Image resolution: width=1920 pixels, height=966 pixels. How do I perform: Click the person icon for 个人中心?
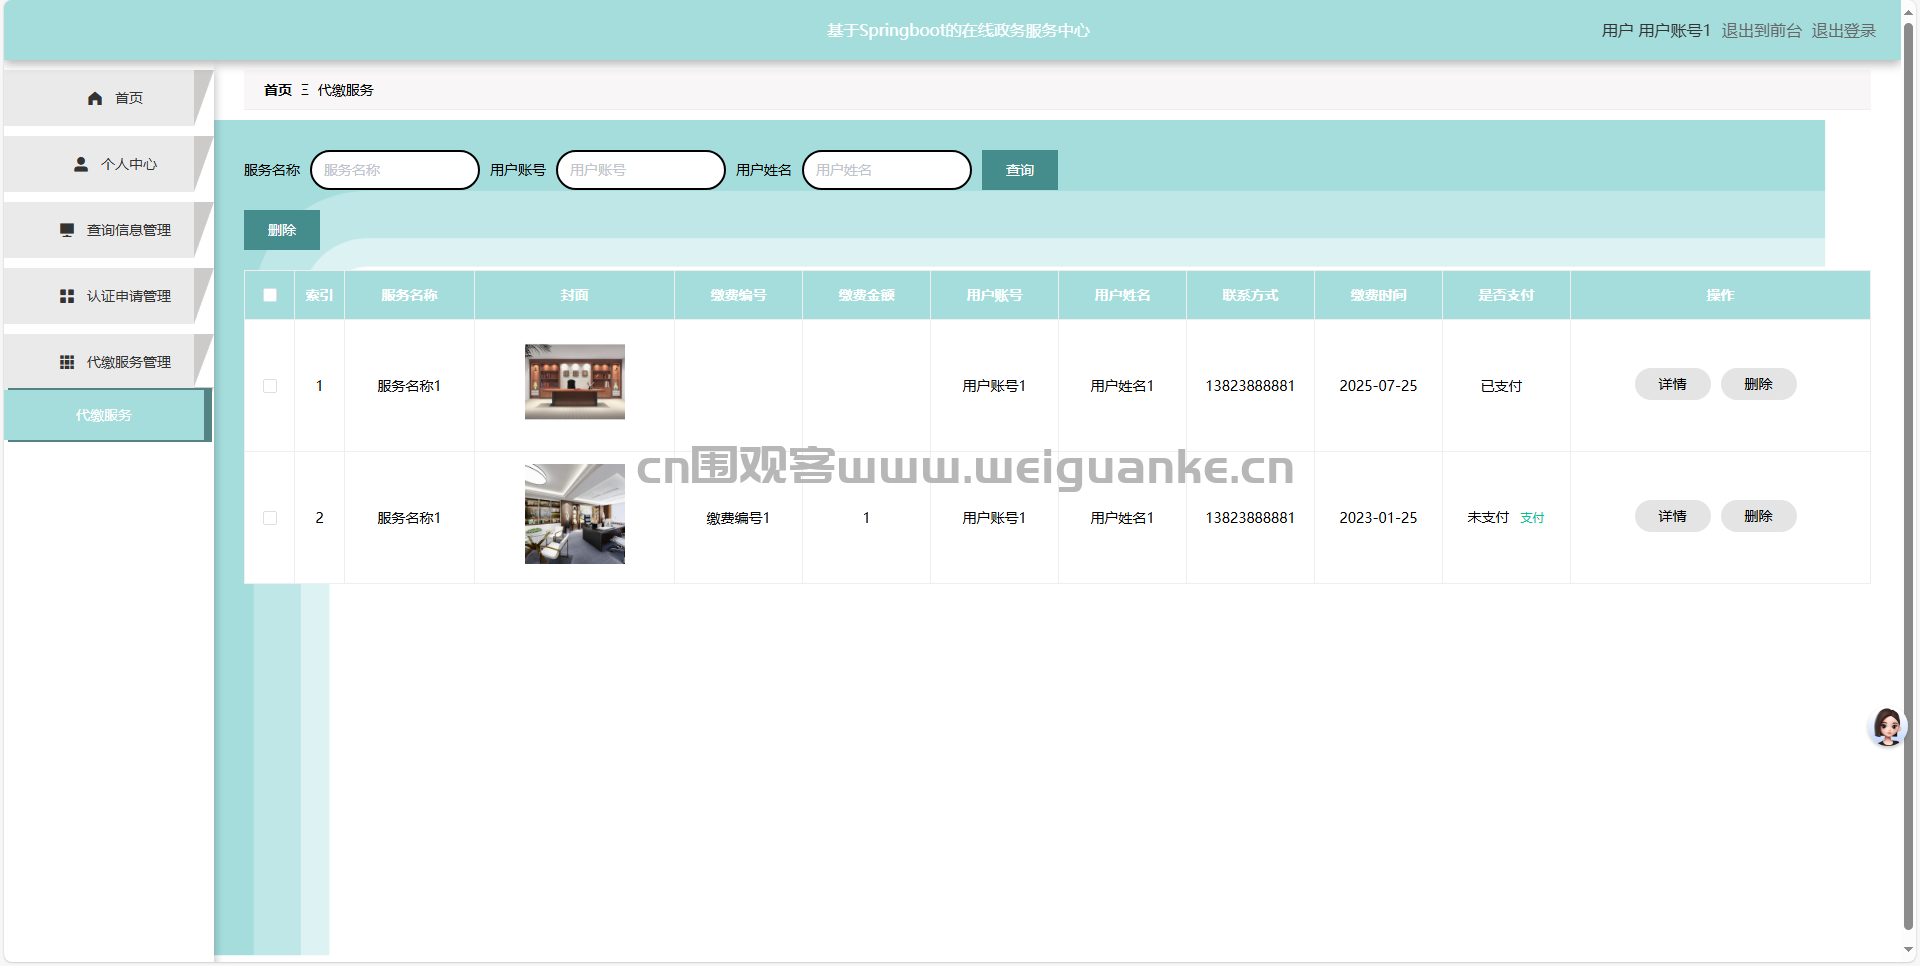pos(81,164)
